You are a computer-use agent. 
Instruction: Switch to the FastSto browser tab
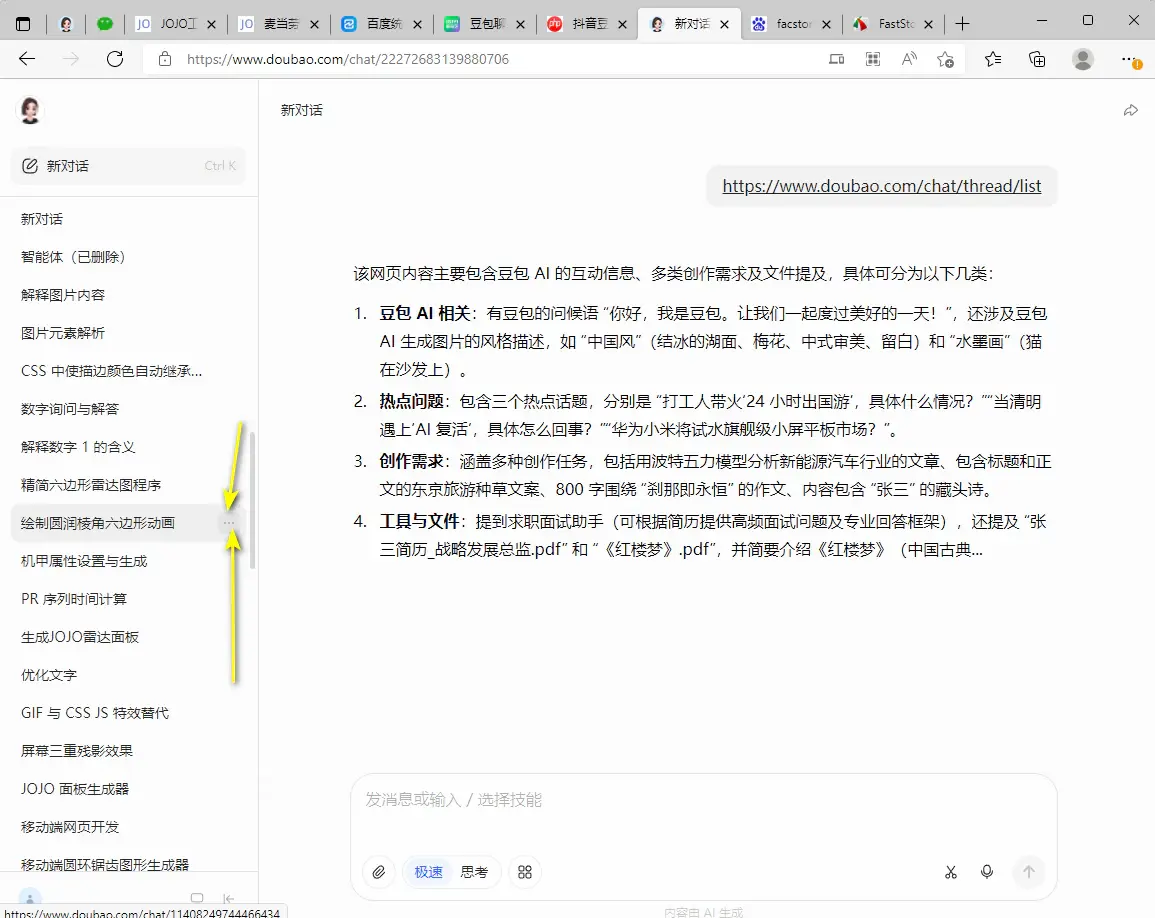coord(894,24)
